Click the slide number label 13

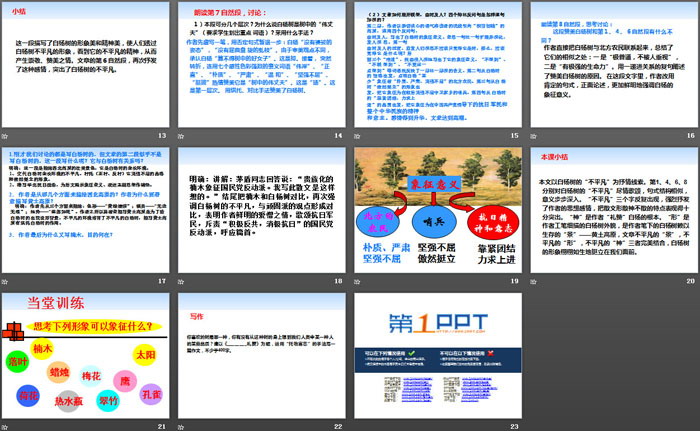pos(162,135)
